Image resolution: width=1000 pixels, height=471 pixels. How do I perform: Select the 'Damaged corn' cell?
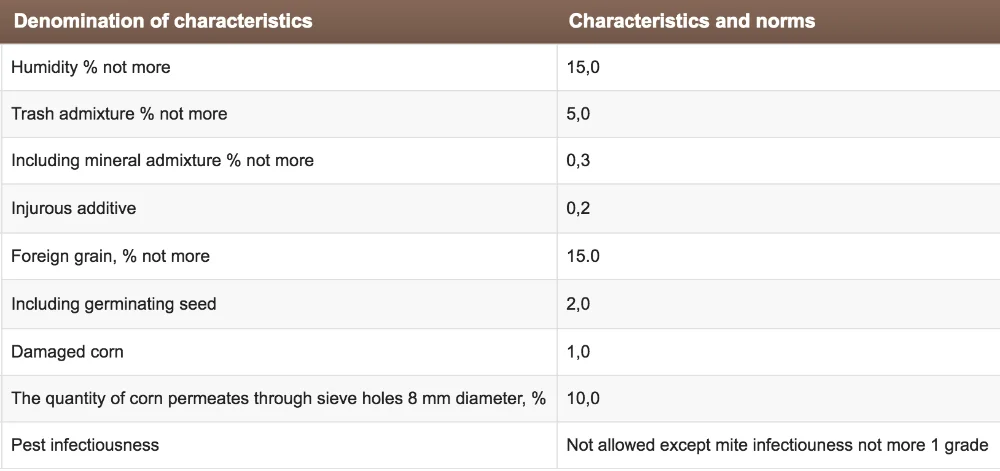pyautogui.click(x=67, y=352)
